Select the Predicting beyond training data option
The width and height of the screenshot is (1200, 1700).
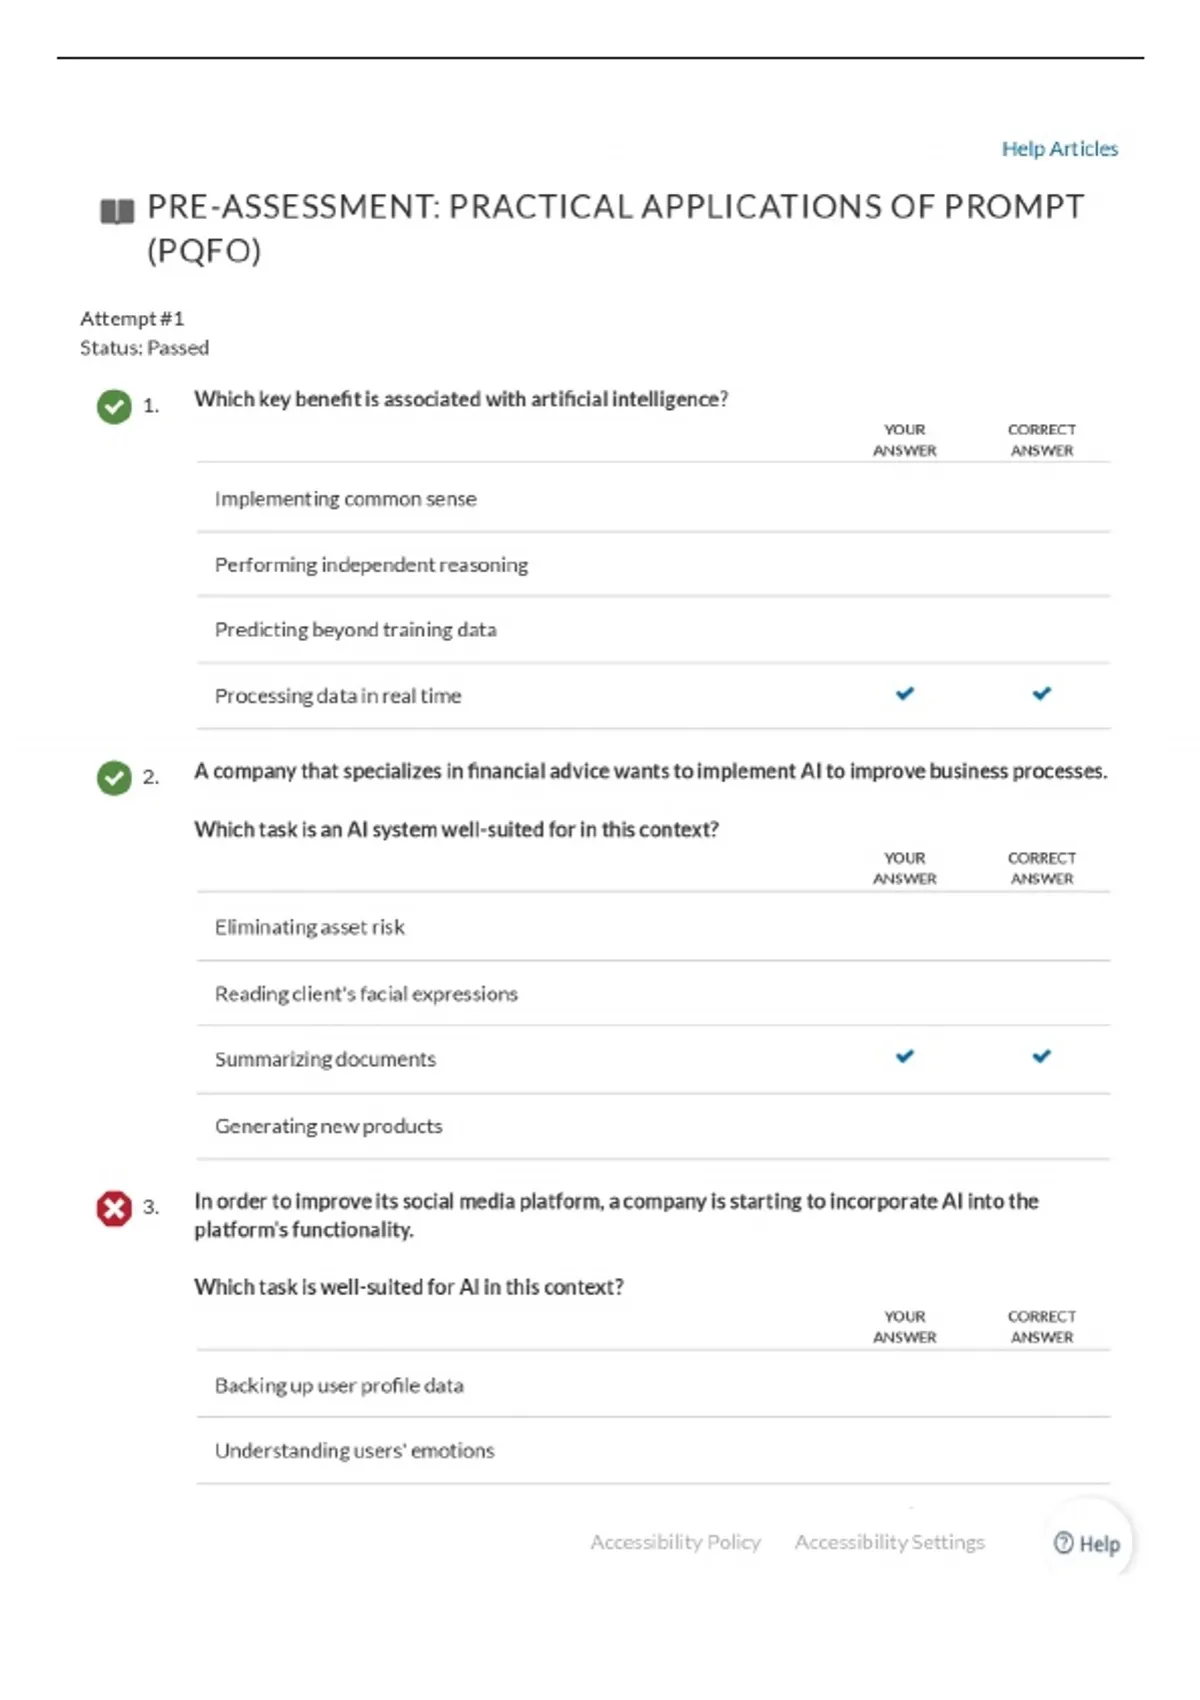pyautogui.click(x=653, y=630)
